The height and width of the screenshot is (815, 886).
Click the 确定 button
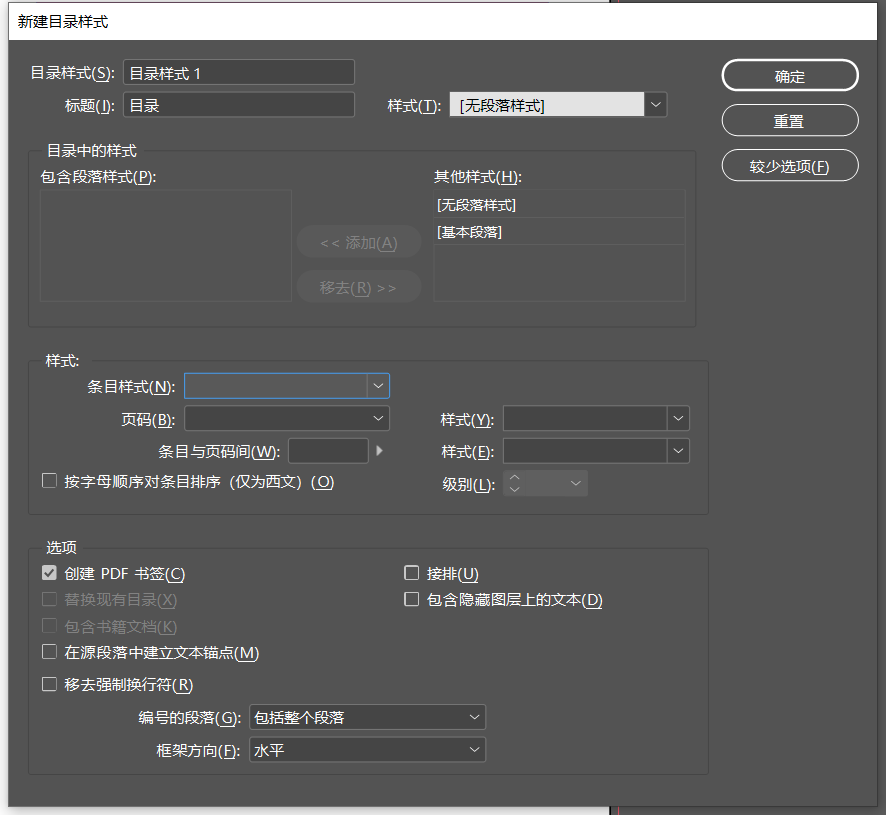tap(789, 76)
